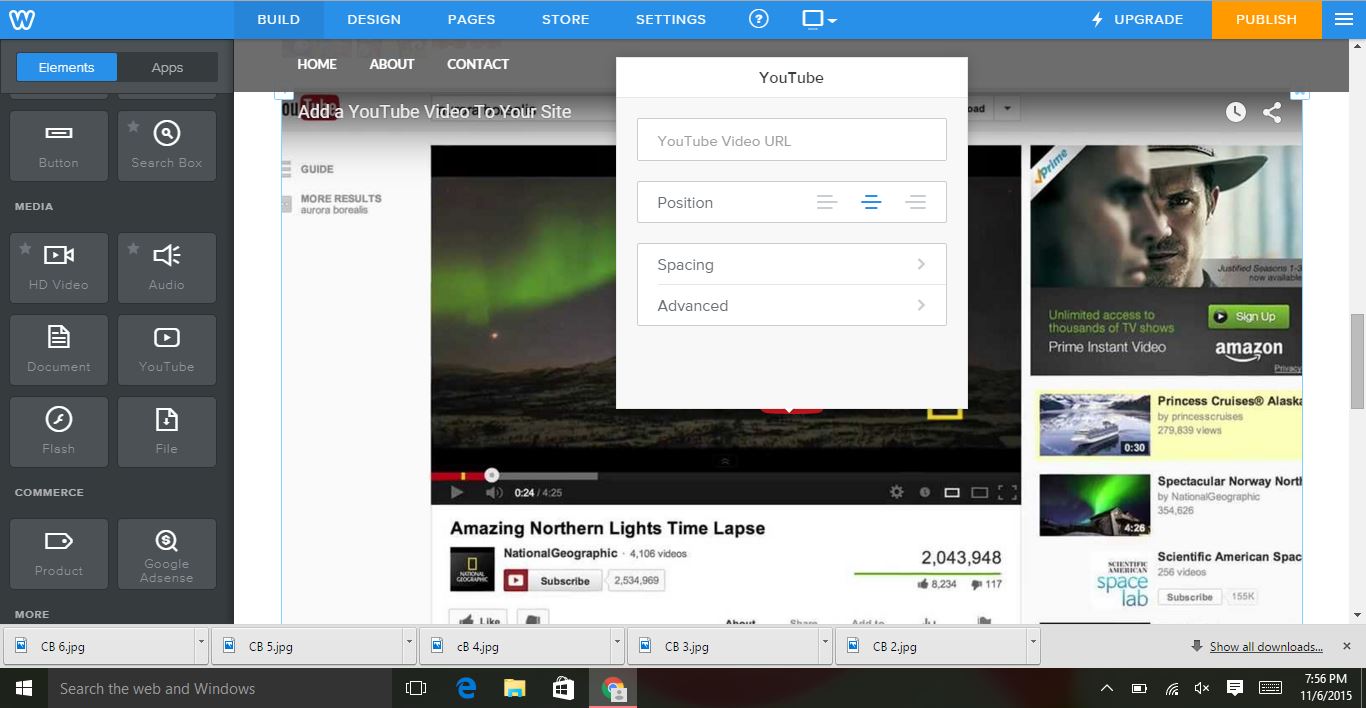This screenshot has width=1366, height=708.
Task: Open the action center notification icon
Action: pos(1235,688)
